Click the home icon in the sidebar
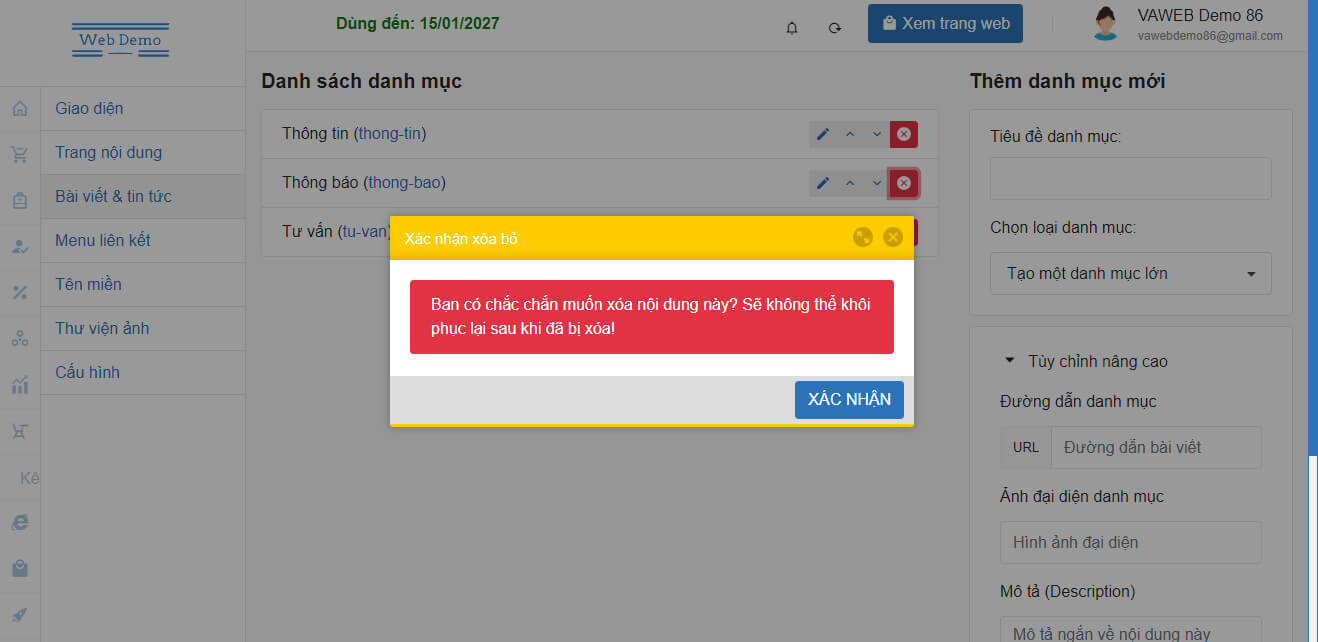The height and width of the screenshot is (642, 1318). pos(19,108)
